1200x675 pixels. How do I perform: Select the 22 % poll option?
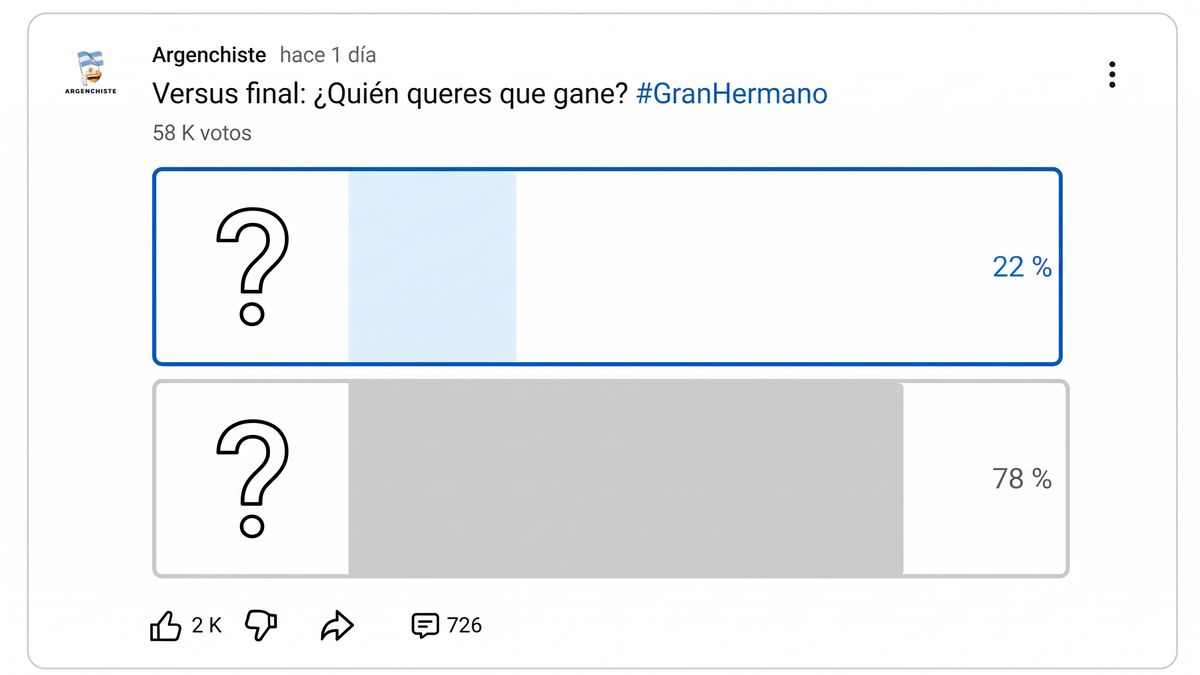pos(607,267)
